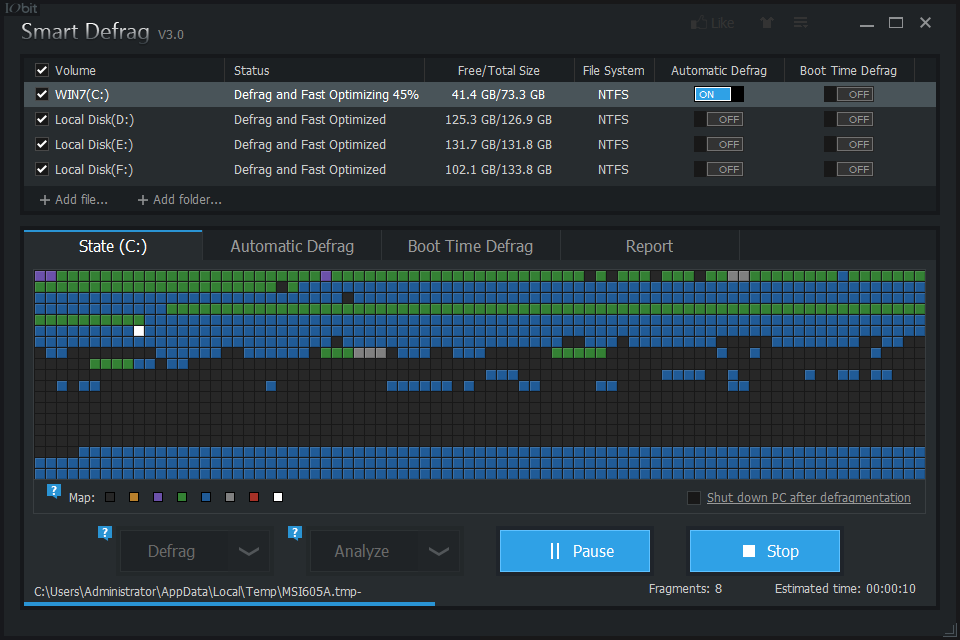Image resolution: width=960 pixels, height=640 pixels.
Task: Click the Like thumbs-up icon
Action: coord(699,23)
